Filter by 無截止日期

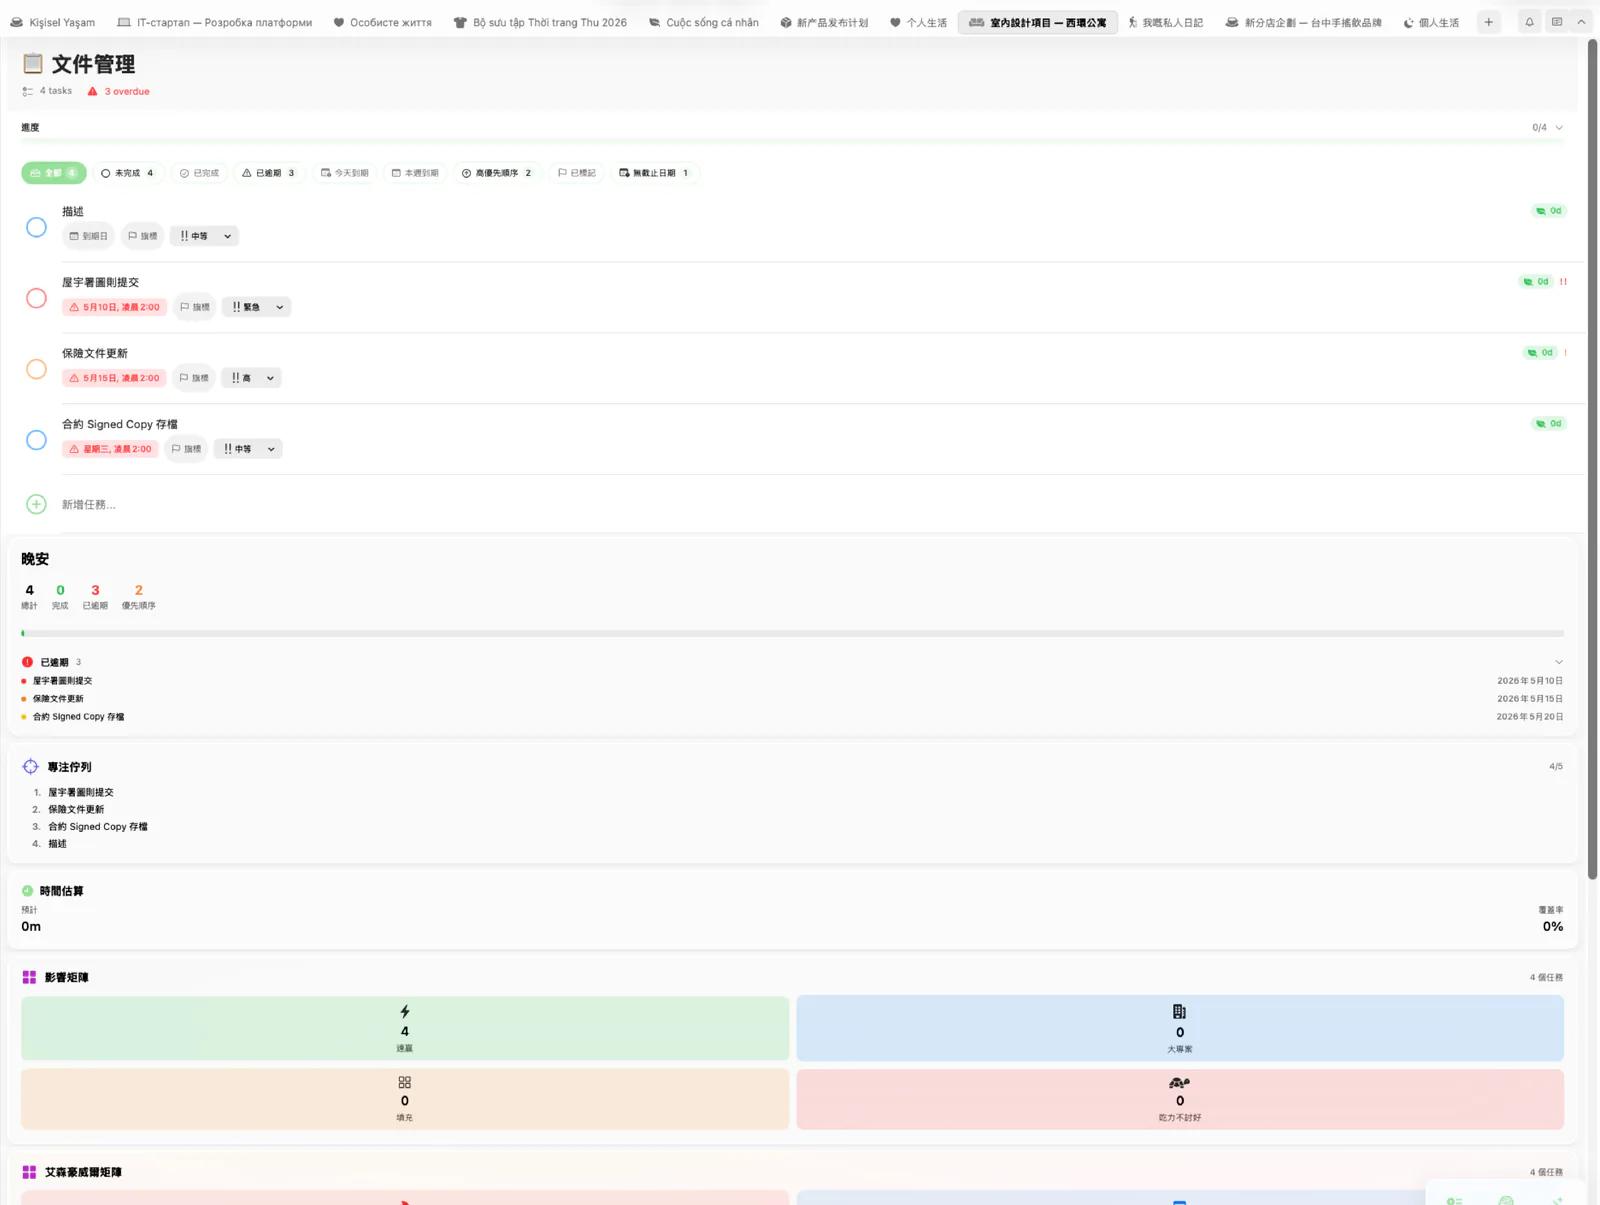pos(654,173)
